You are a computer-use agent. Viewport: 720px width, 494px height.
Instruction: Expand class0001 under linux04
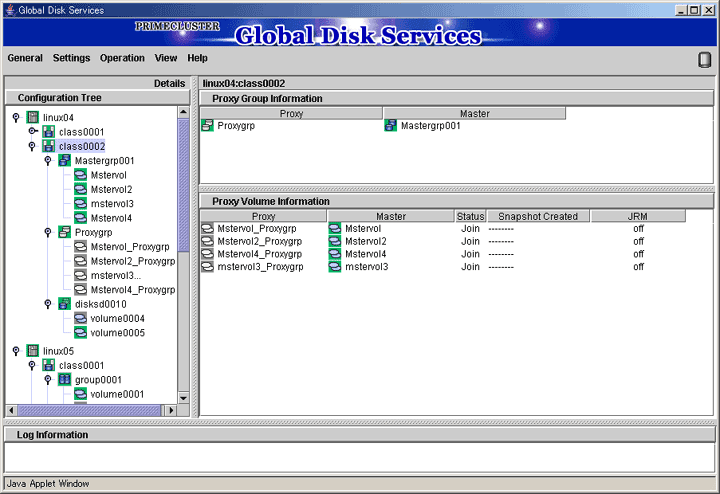33,131
